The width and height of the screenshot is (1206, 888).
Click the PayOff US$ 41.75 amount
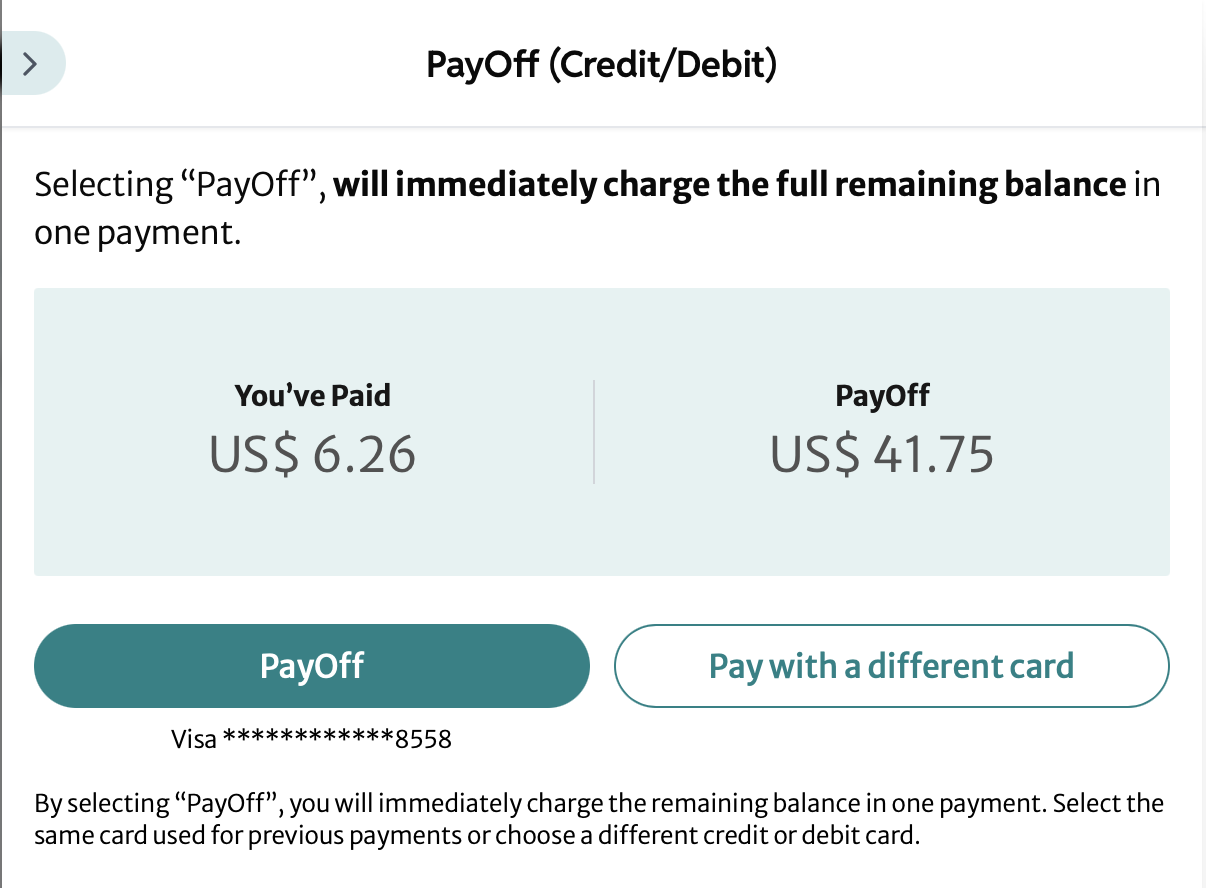pos(881,455)
